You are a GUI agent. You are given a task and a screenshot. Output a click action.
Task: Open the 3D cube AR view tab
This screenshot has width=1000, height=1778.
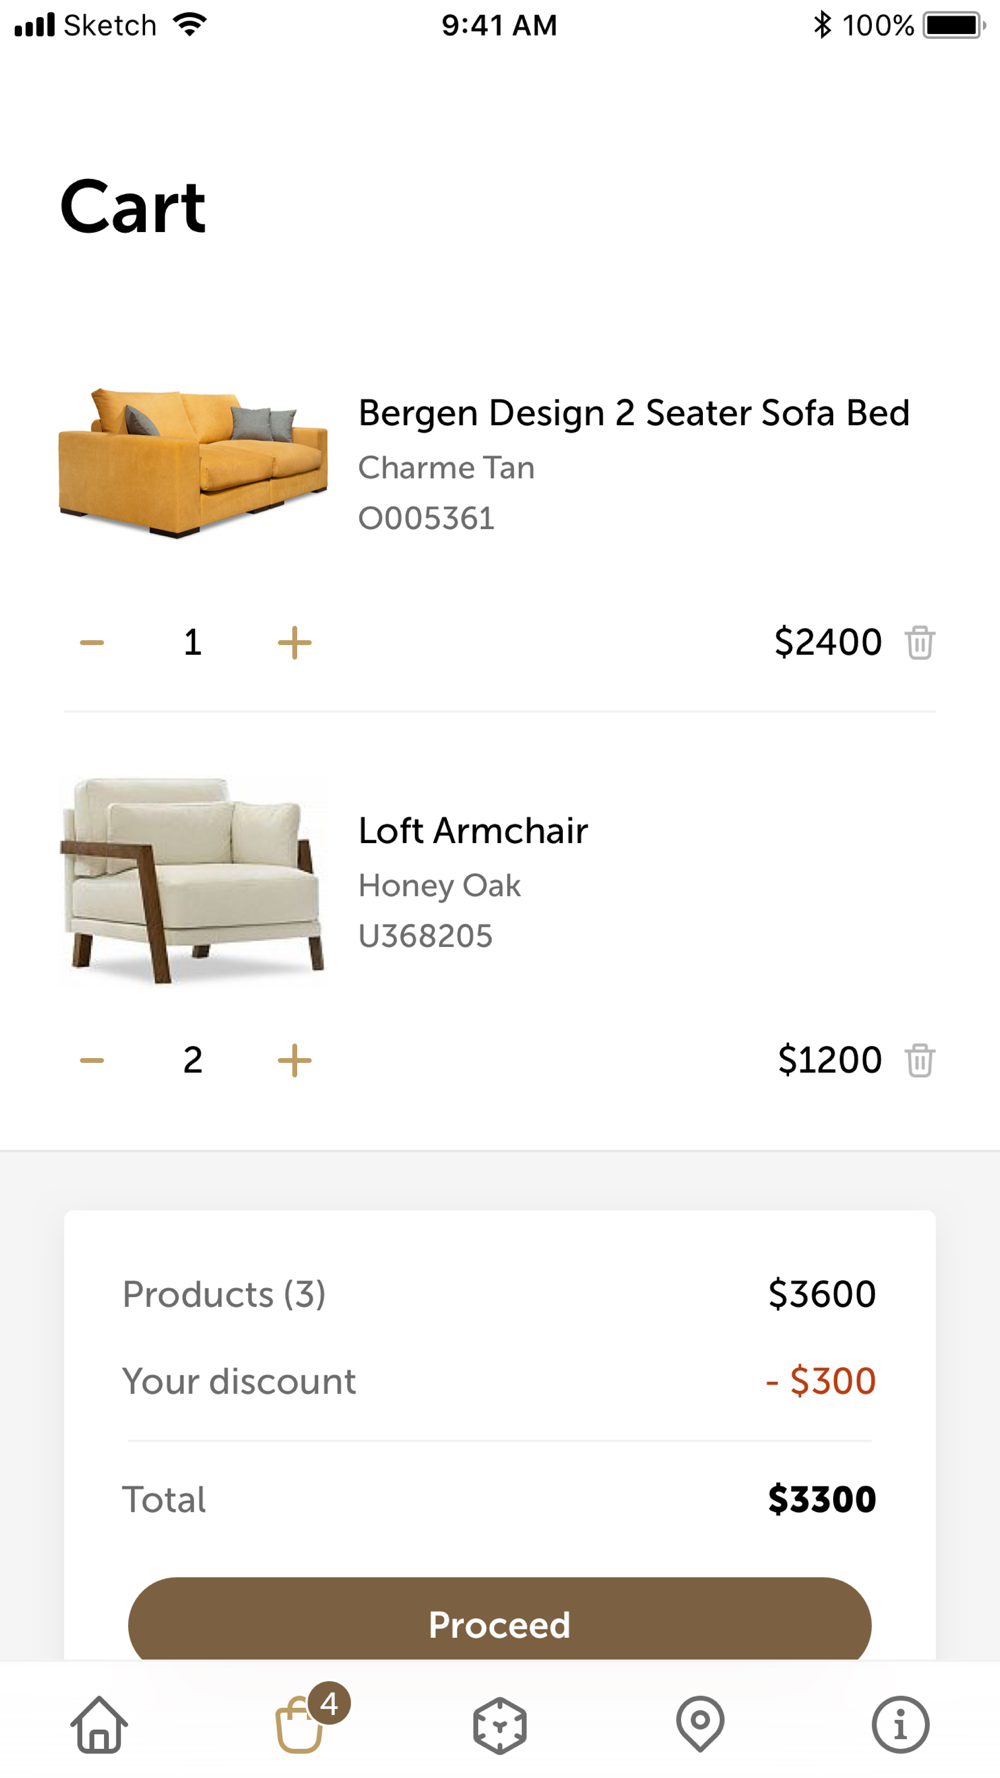click(500, 1725)
